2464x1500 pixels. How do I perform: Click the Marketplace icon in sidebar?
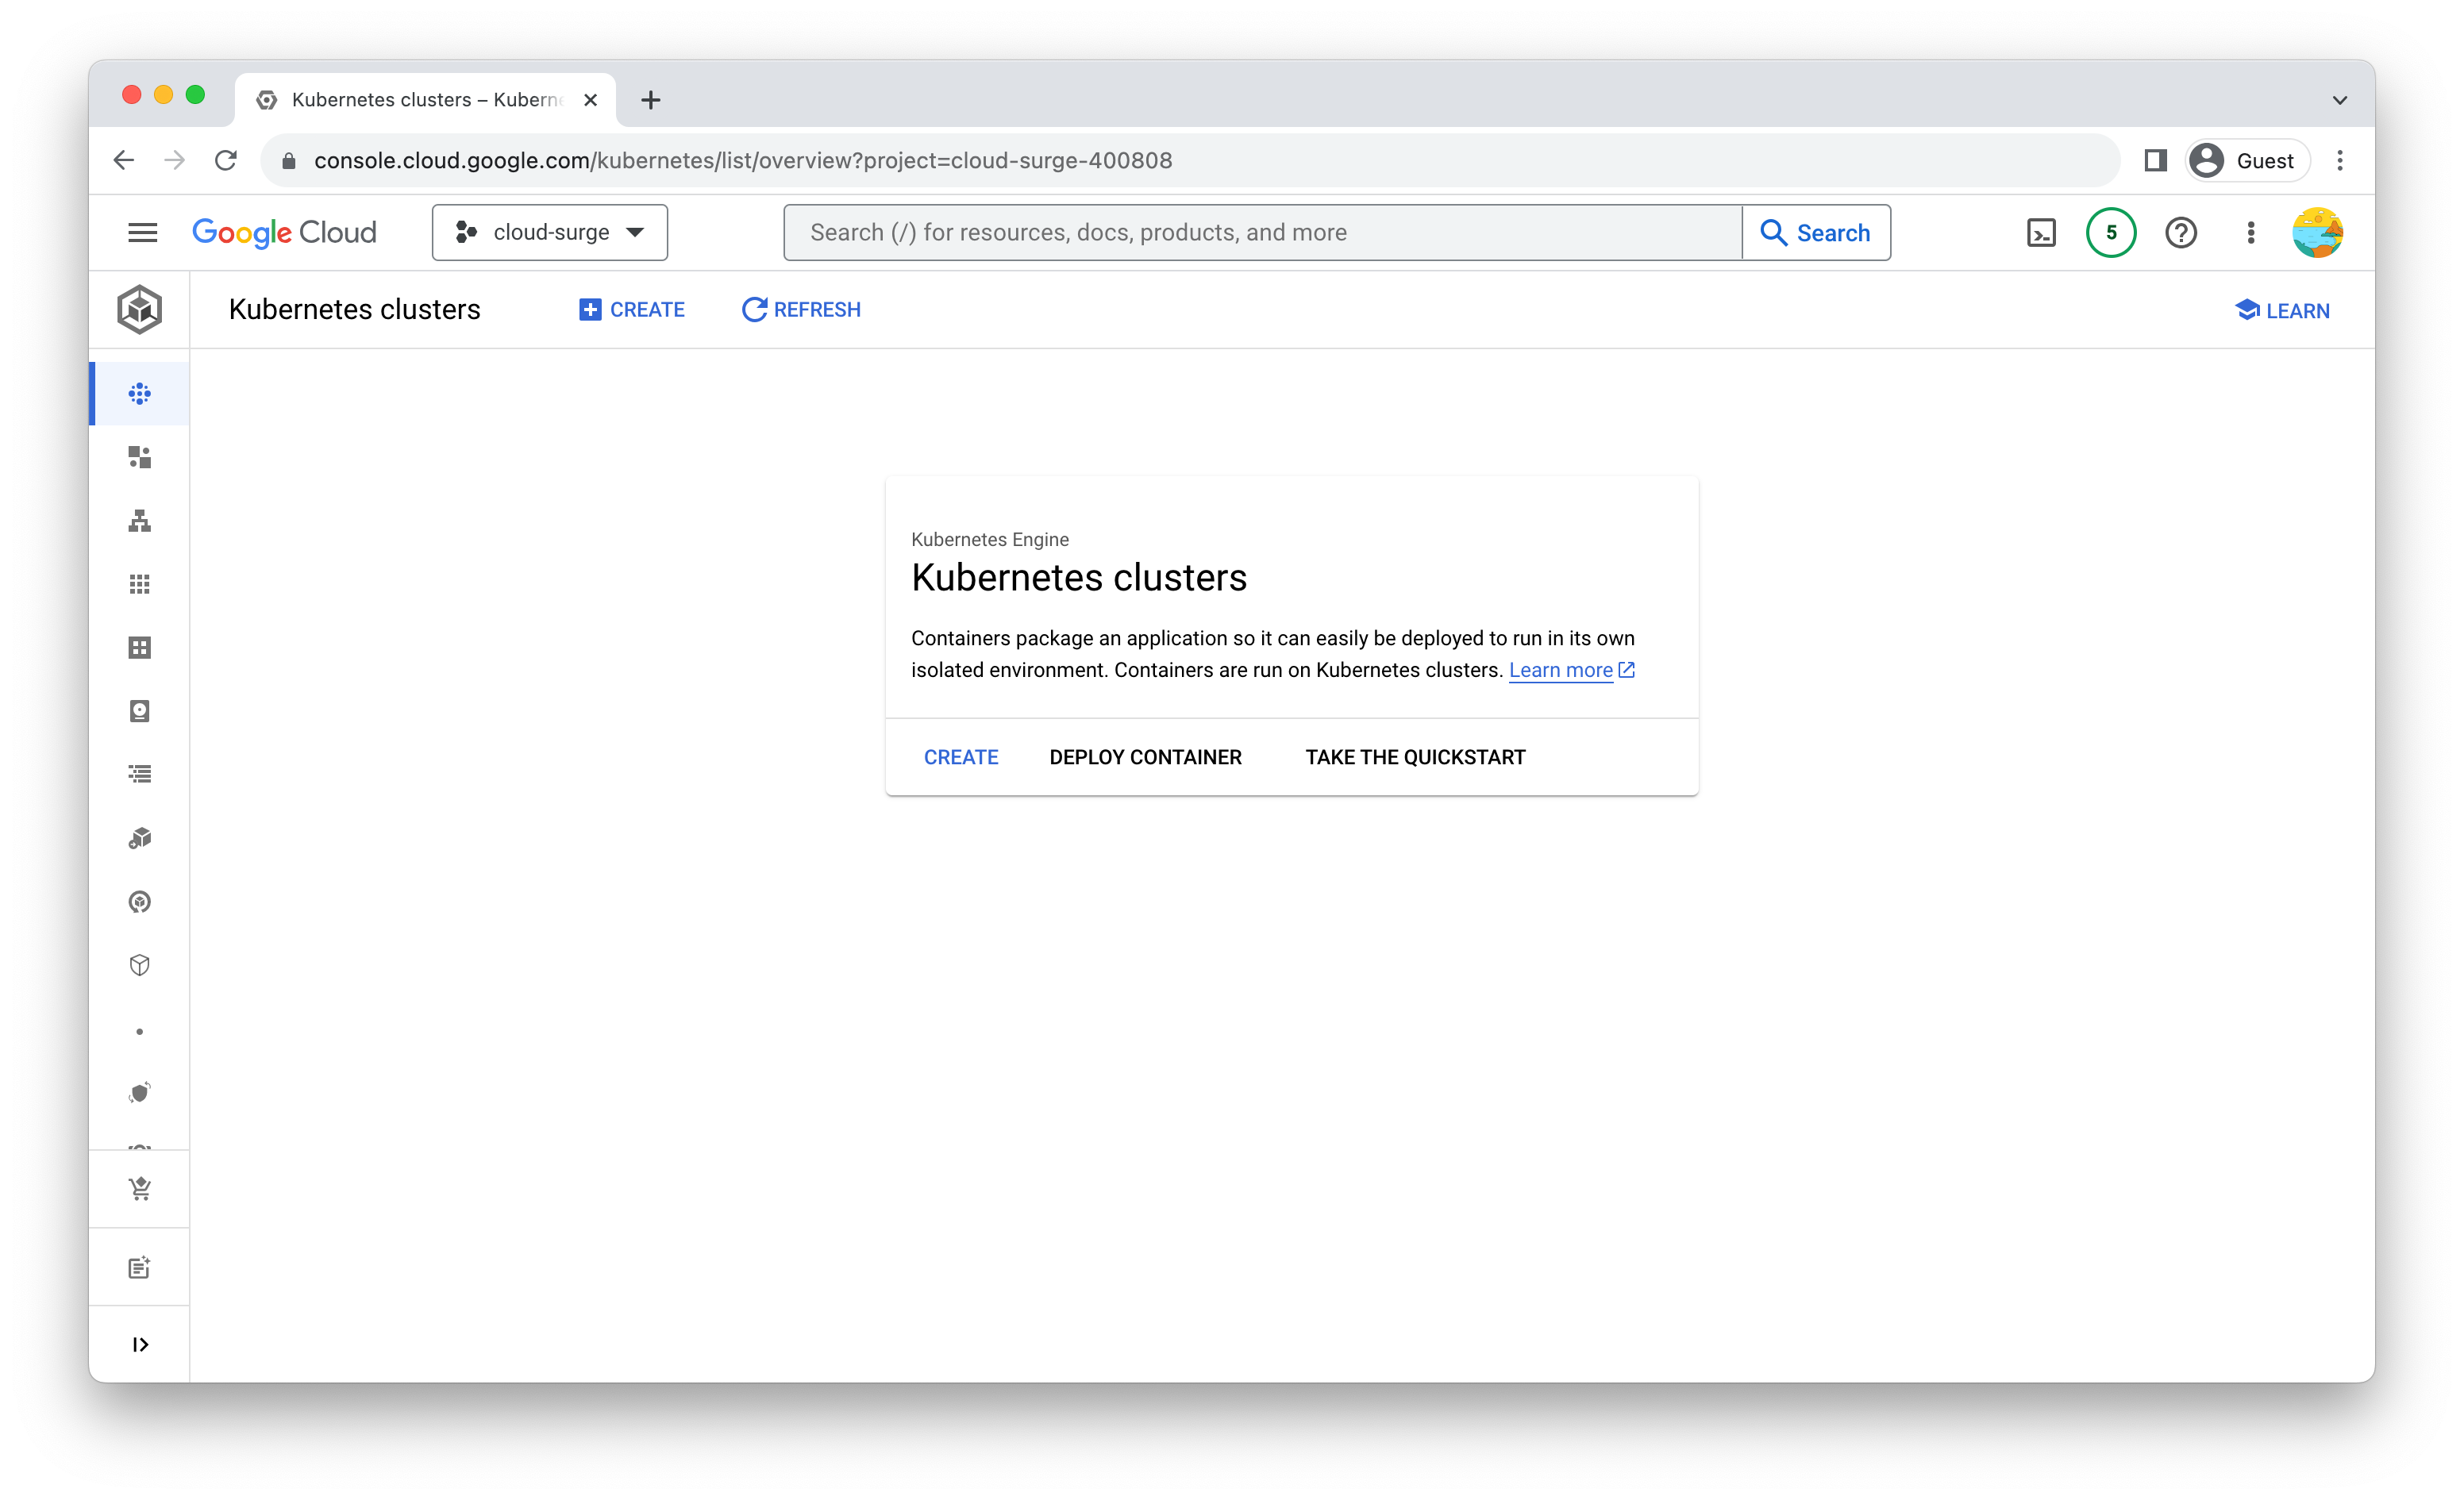141,1187
